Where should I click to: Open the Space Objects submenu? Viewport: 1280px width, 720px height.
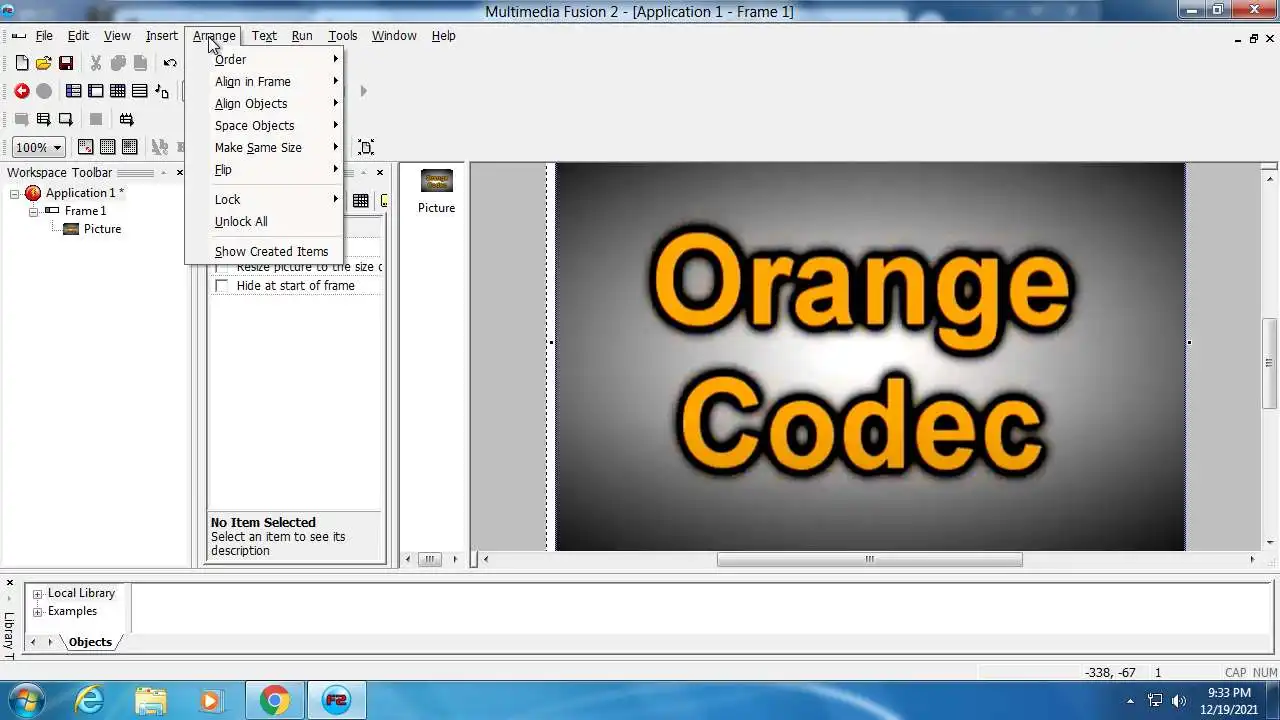[264, 125]
